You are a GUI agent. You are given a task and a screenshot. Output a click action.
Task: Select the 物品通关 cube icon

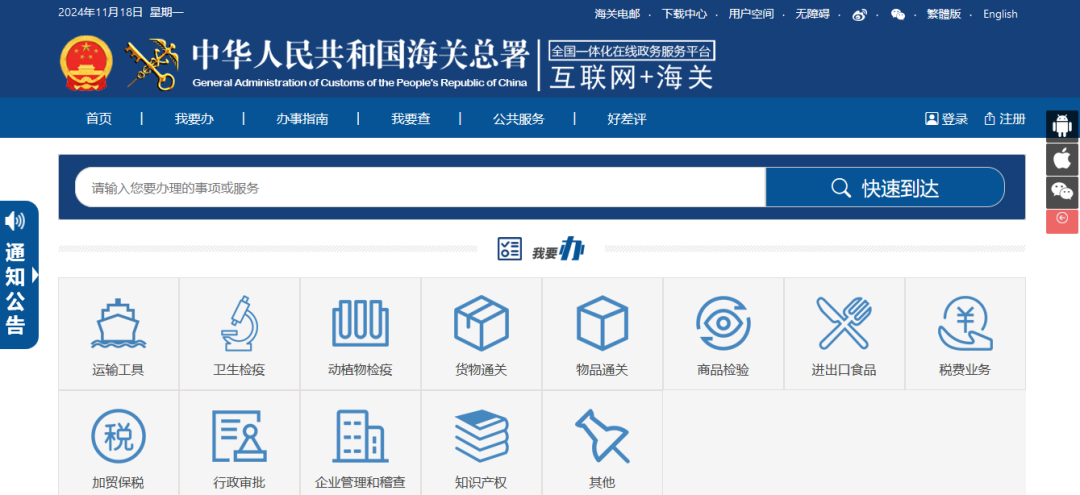click(603, 324)
